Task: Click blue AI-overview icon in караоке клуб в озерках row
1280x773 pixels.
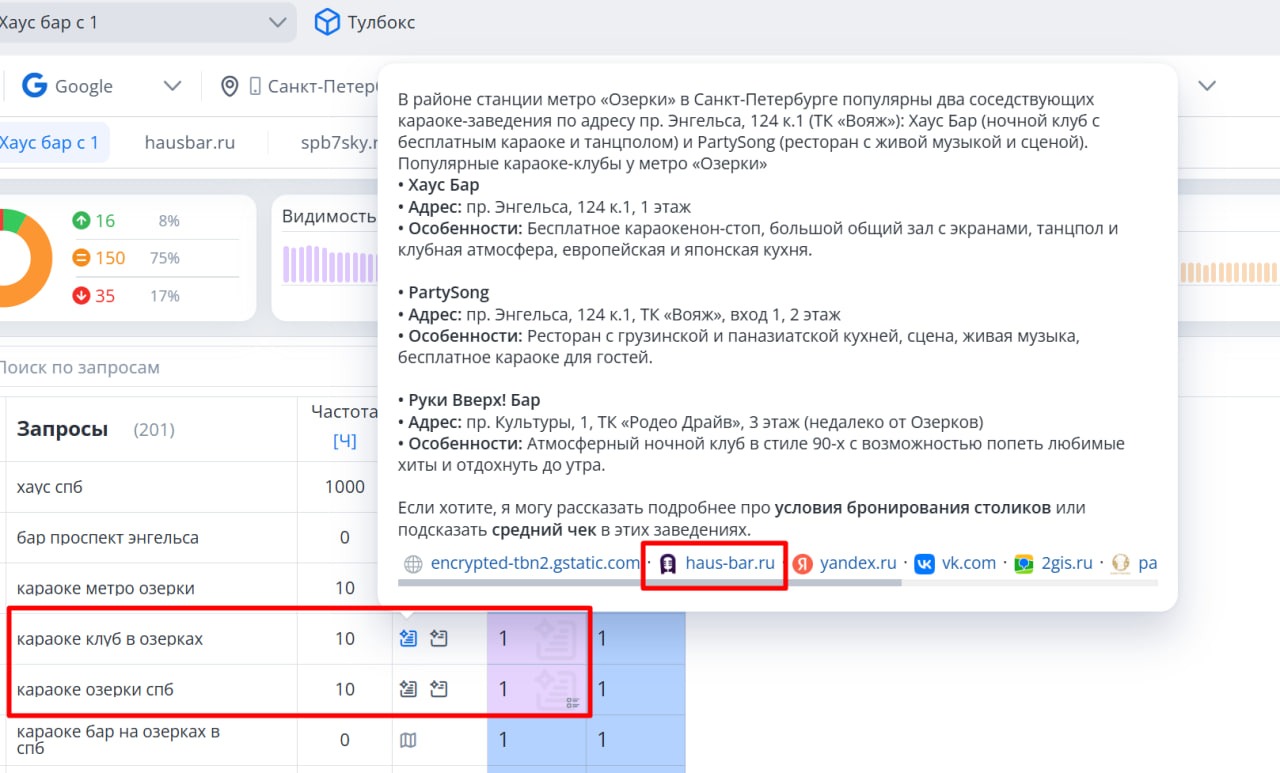Action: [x=408, y=638]
